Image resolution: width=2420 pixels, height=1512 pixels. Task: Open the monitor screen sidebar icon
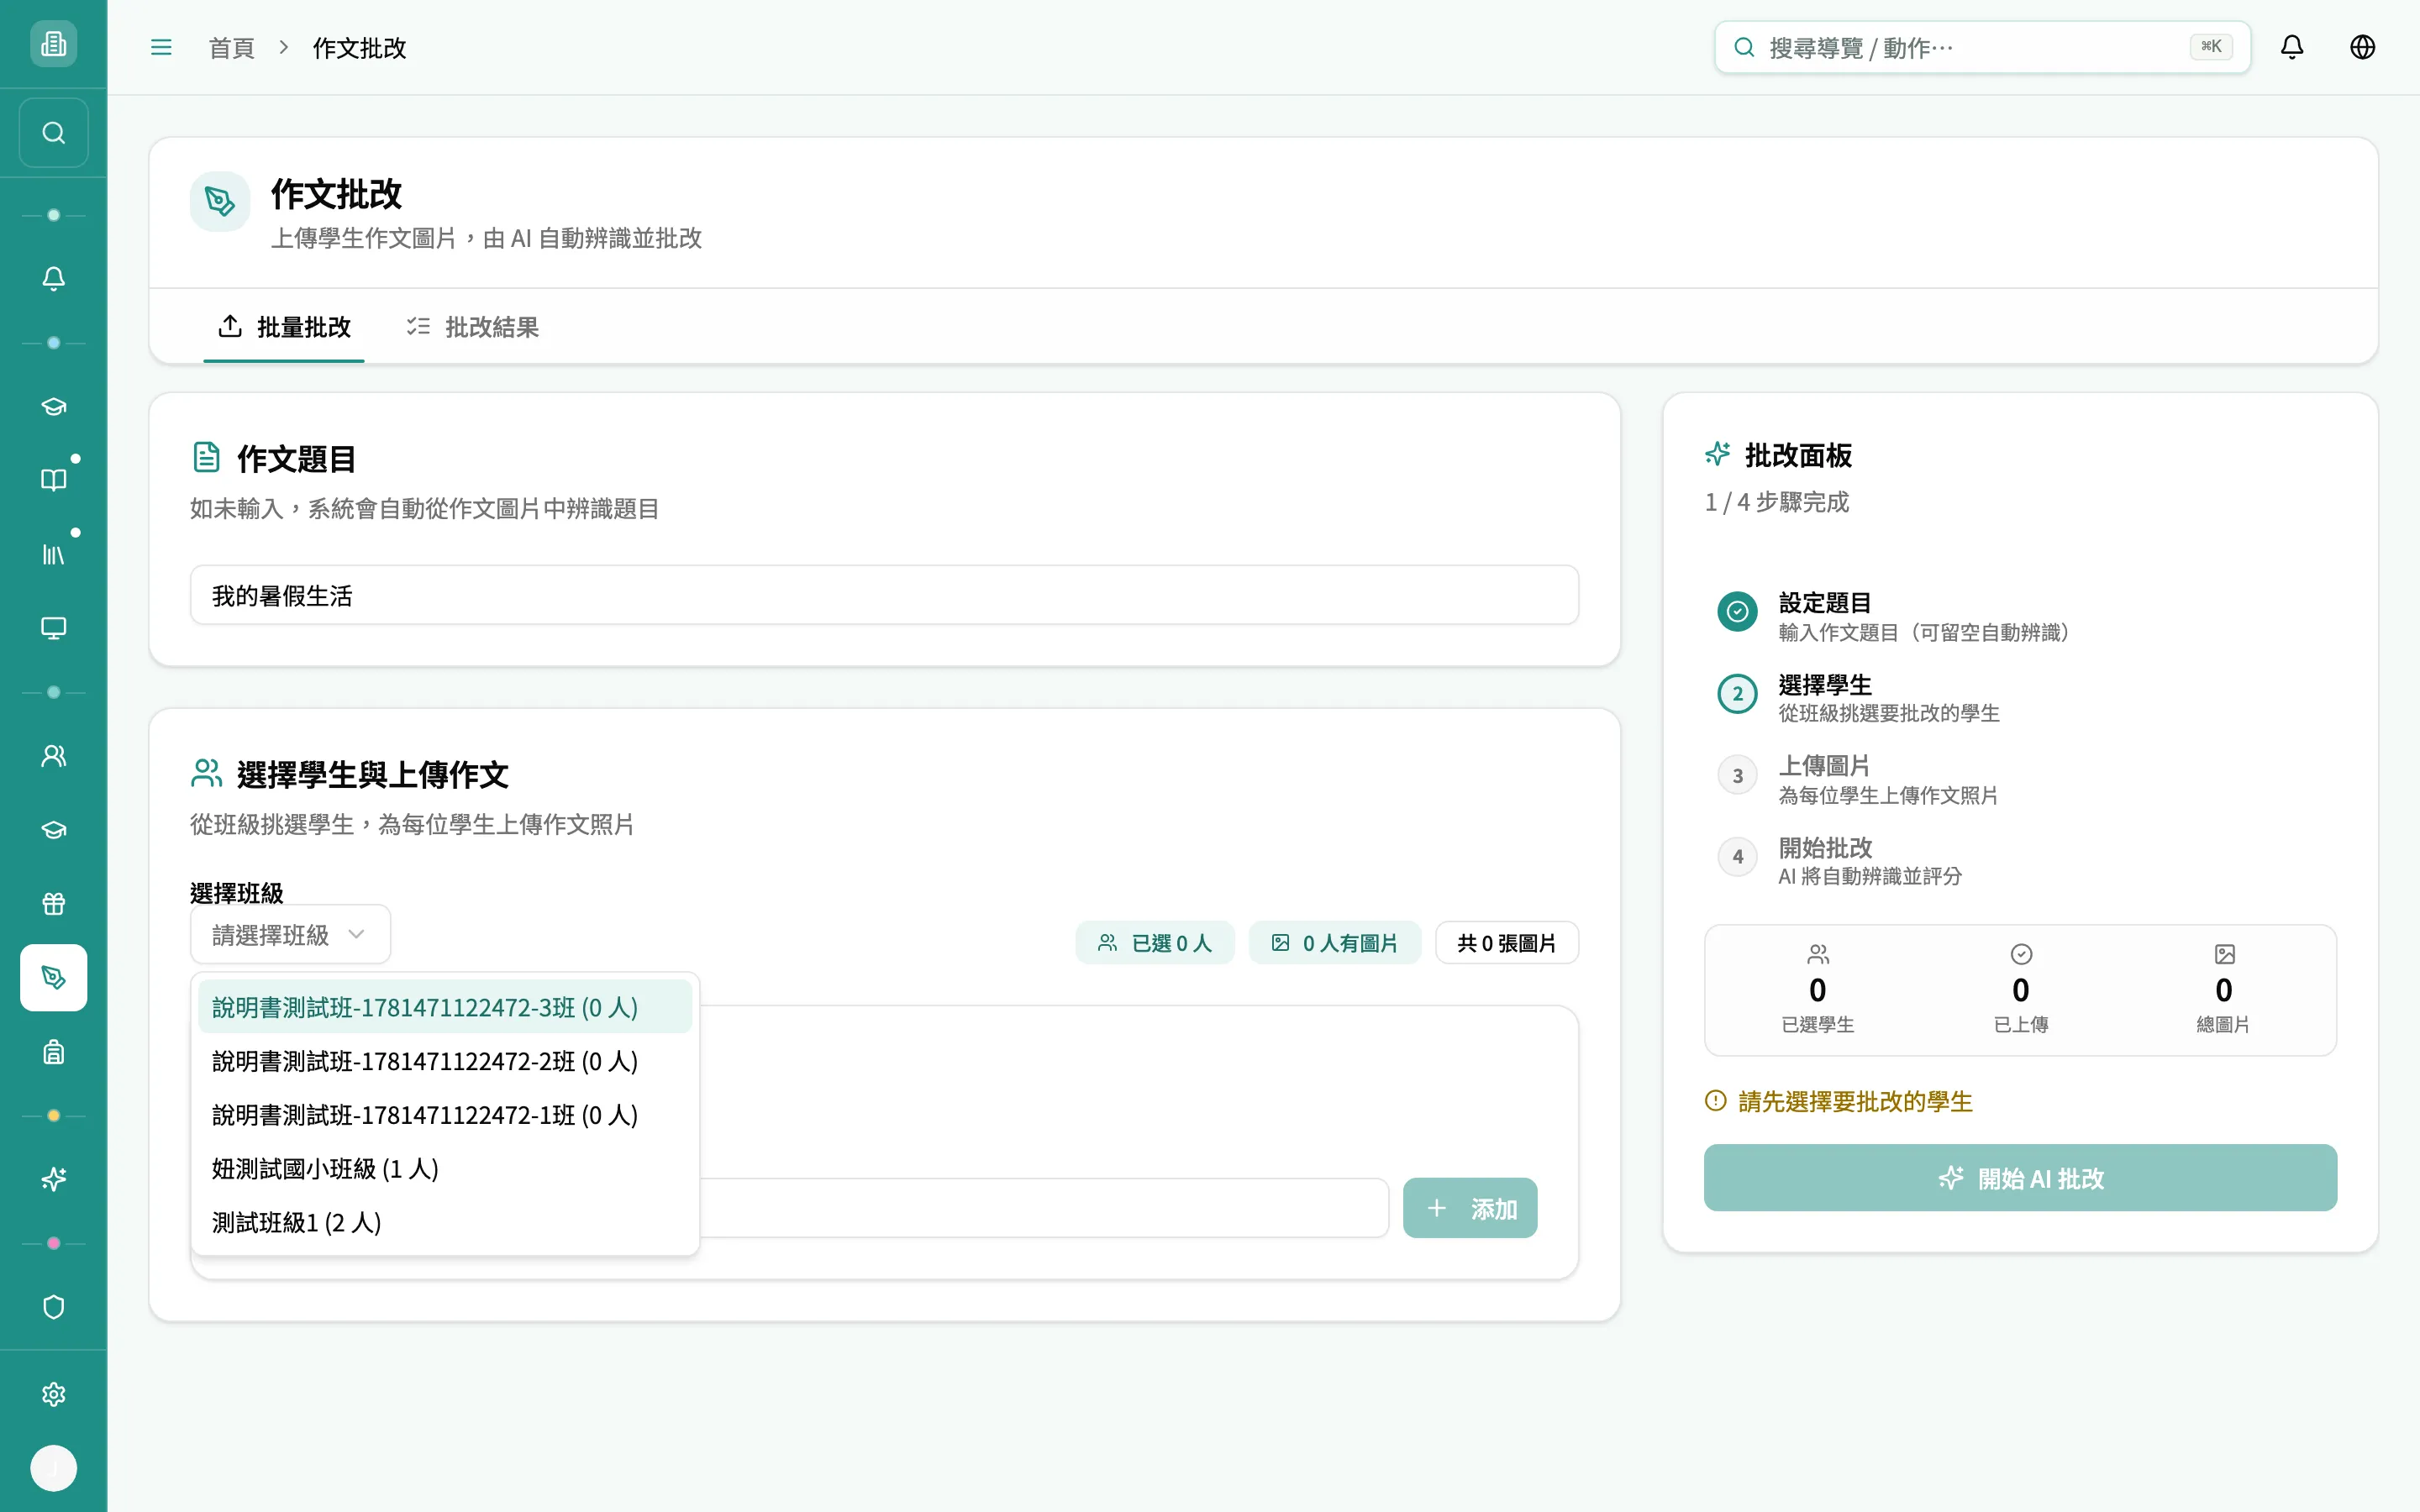(x=53, y=628)
